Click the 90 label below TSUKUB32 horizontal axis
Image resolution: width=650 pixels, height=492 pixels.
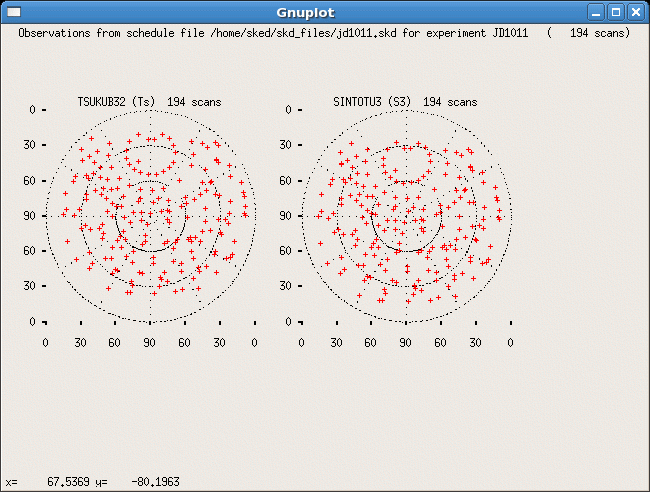[x=150, y=342]
